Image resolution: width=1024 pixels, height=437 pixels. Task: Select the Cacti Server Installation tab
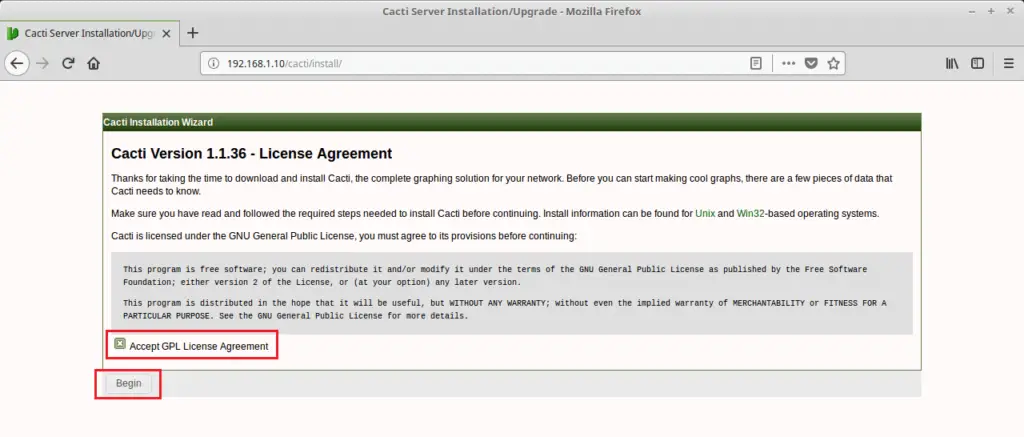tap(89, 33)
